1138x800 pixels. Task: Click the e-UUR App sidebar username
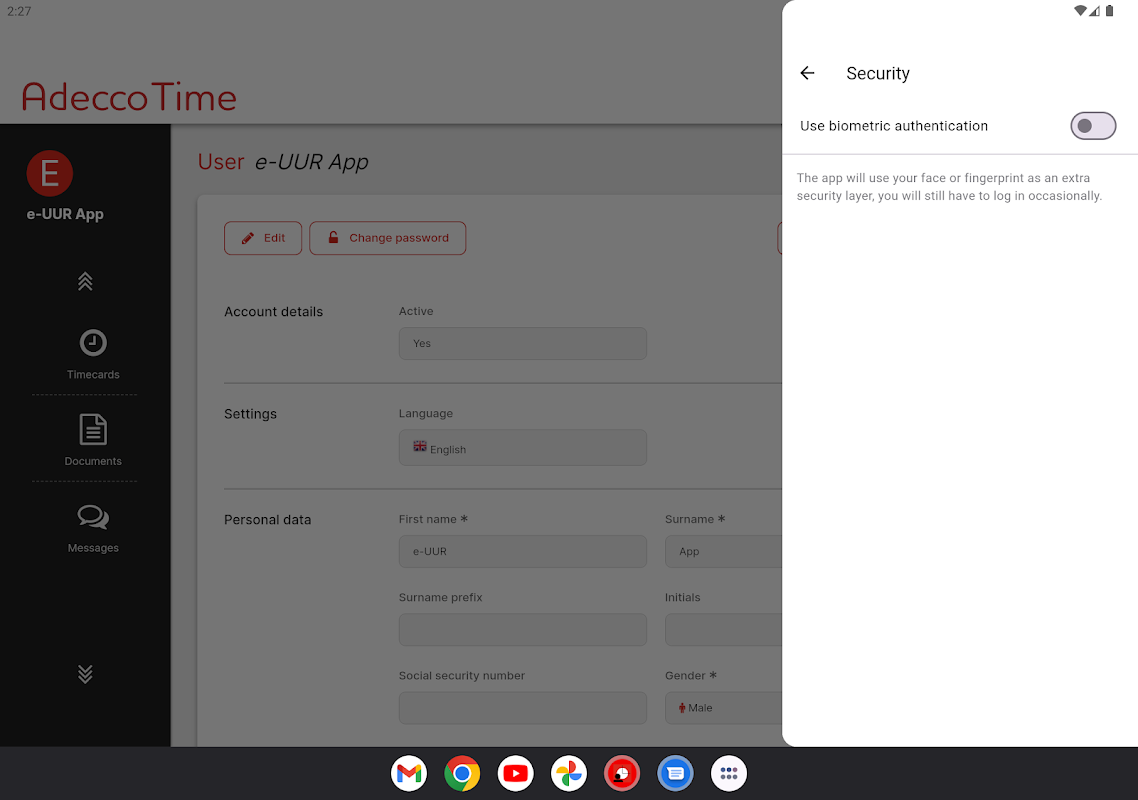(x=65, y=214)
